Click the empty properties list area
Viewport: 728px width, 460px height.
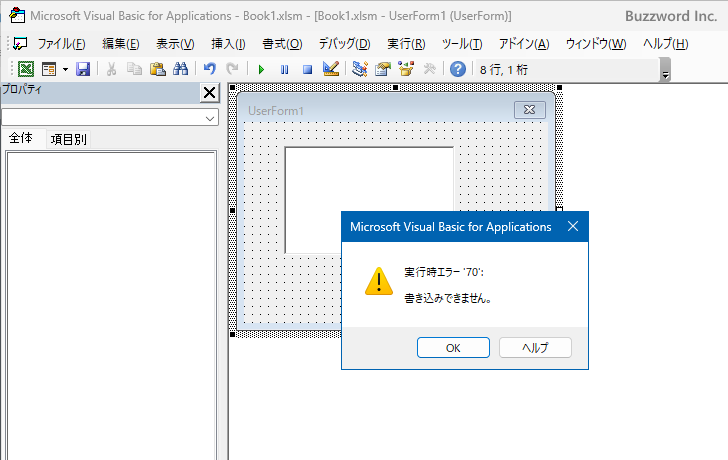click(111, 305)
